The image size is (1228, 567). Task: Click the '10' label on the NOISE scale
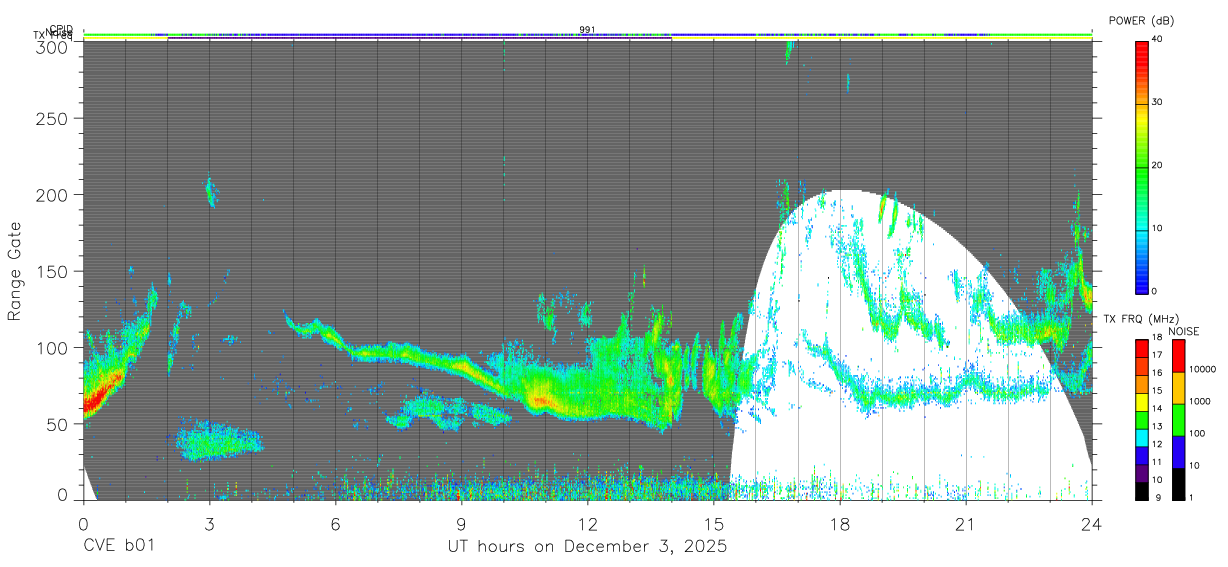pyautogui.click(x=1193, y=466)
